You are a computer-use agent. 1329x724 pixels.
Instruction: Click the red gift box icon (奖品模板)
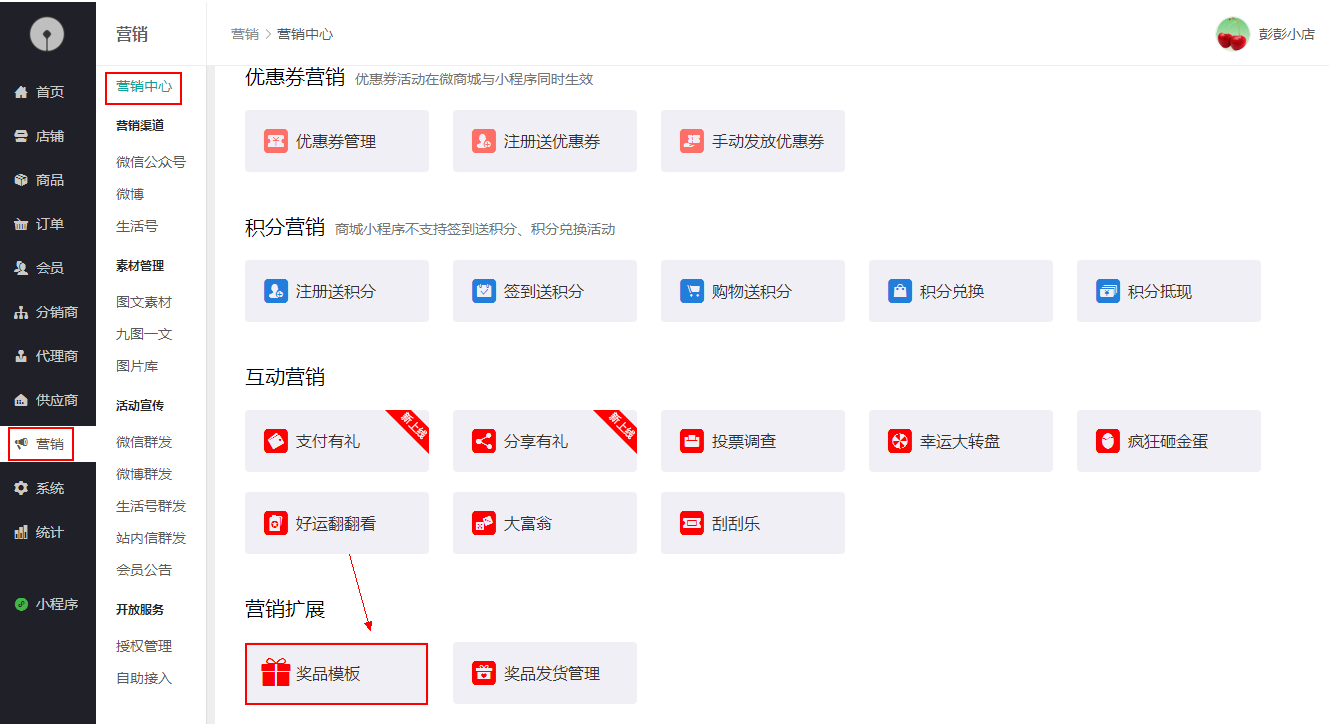click(x=275, y=673)
